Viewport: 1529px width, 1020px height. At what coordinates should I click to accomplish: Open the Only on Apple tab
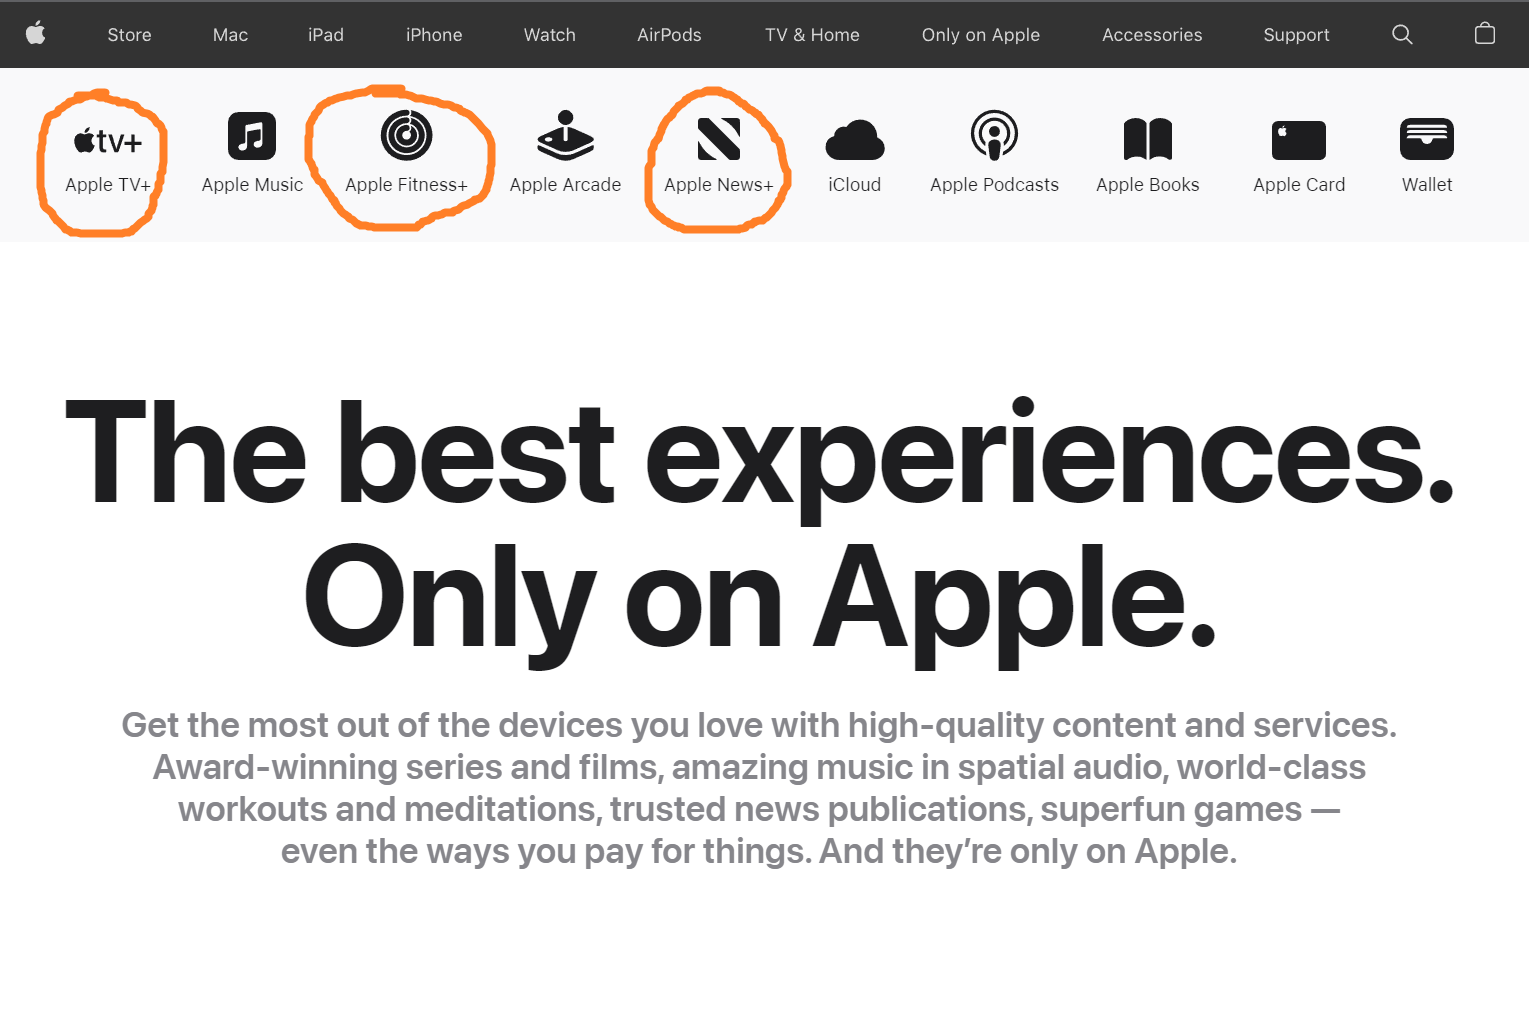point(981,35)
